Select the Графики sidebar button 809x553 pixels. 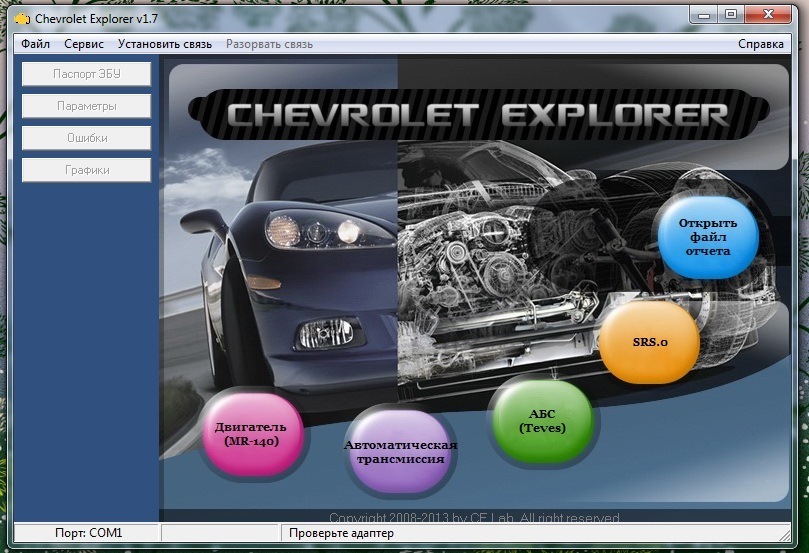(x=86, y=170)
